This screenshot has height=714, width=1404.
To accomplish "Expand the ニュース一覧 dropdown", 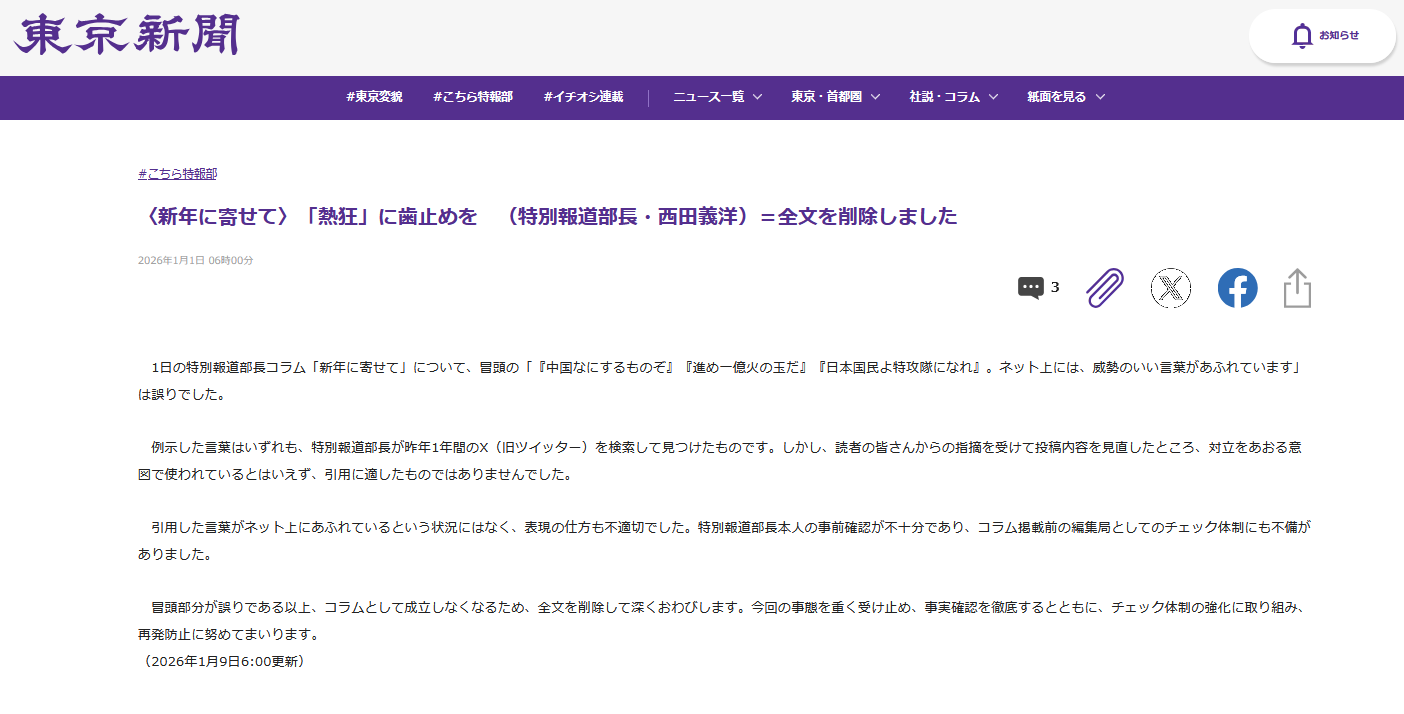I will click(x=717, y=97).
